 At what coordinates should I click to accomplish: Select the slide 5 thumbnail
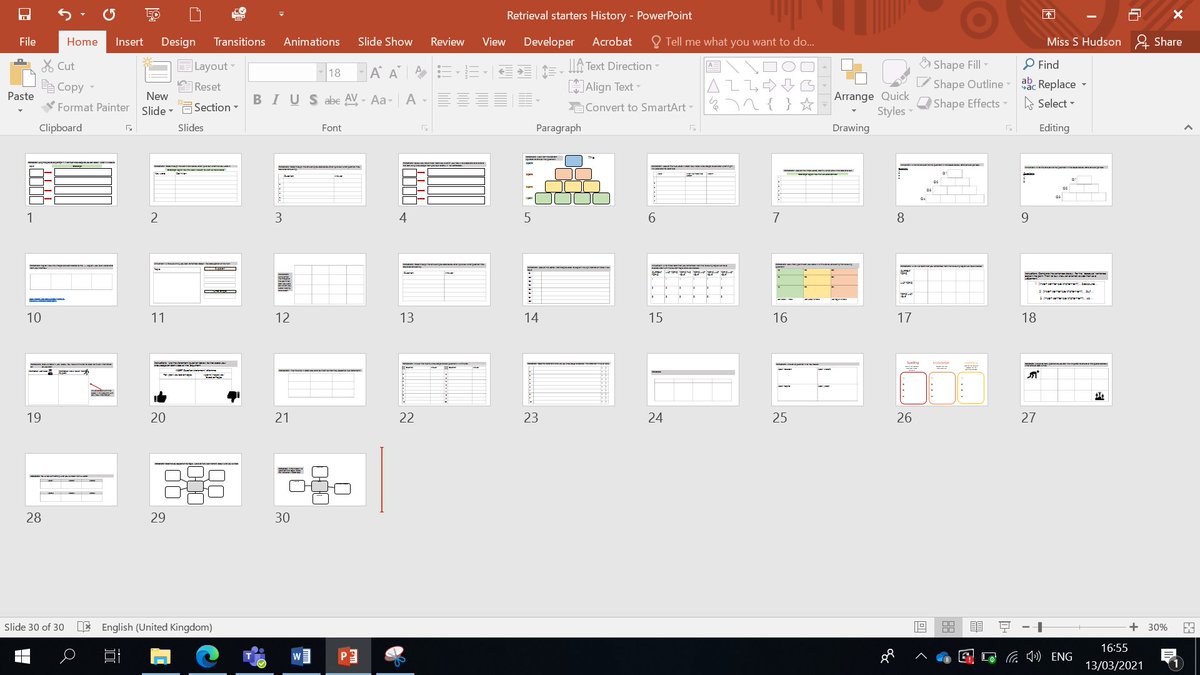pyautogui.click(x=567, y=181)
